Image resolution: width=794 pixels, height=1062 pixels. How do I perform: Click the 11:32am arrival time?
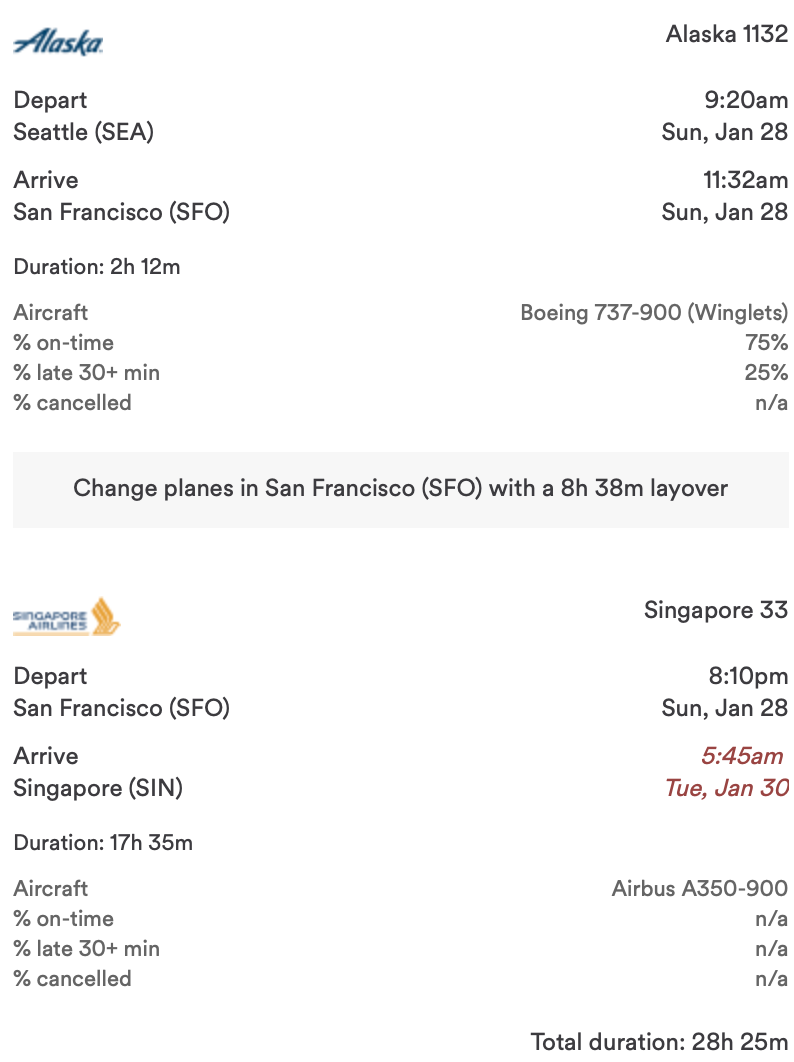point(744,180)
